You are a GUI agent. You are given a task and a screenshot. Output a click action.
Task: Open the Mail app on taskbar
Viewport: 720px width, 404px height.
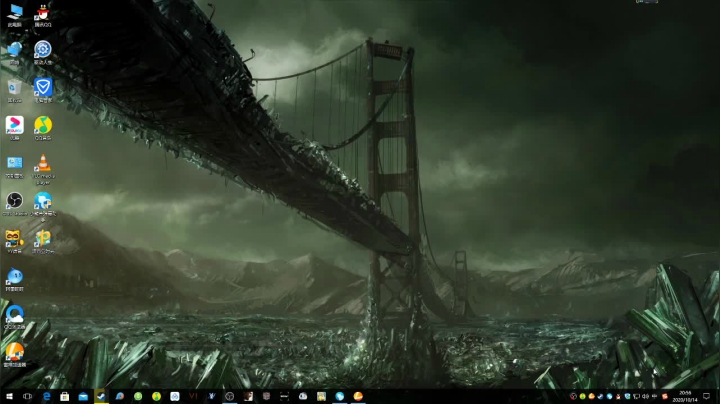(83, 396)
